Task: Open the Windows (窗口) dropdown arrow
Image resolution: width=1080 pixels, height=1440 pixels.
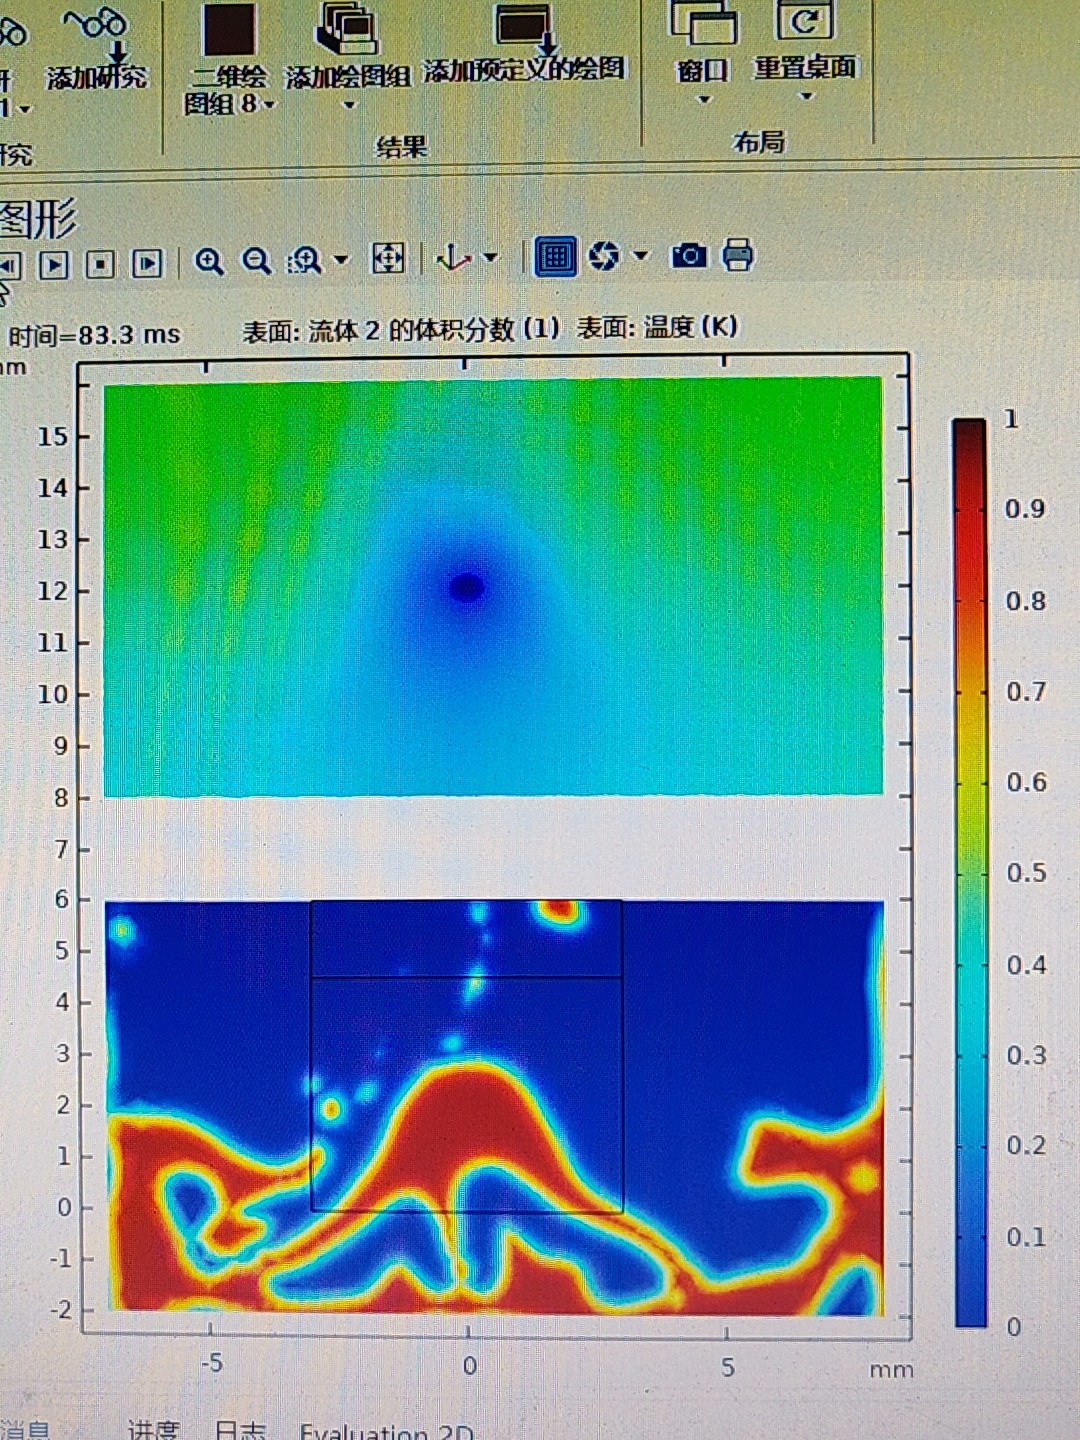Action: click(703, 99)
